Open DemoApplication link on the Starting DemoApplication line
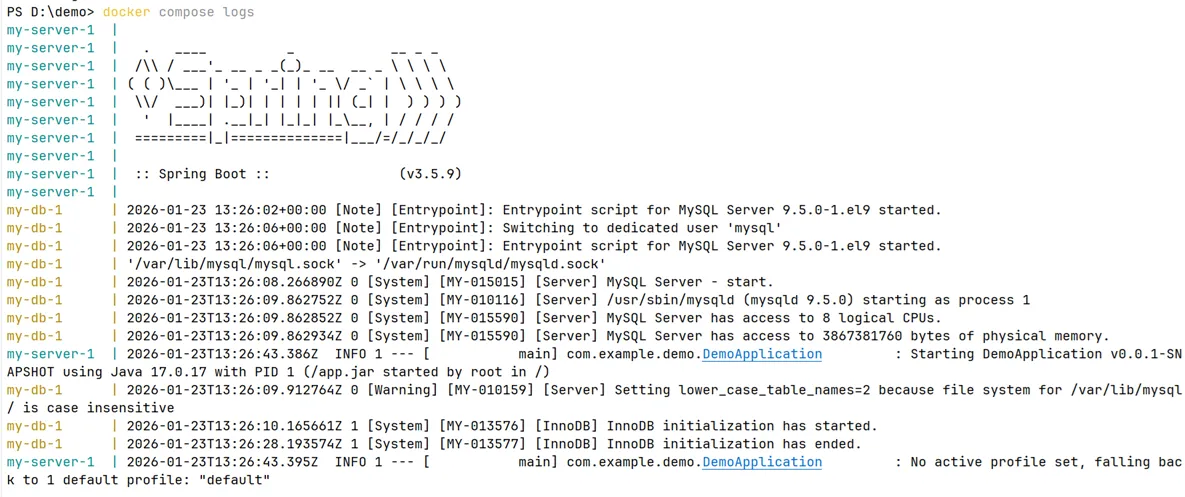Image resolution: width=1185 pixels, height=497 pixels. click(762, 354)
